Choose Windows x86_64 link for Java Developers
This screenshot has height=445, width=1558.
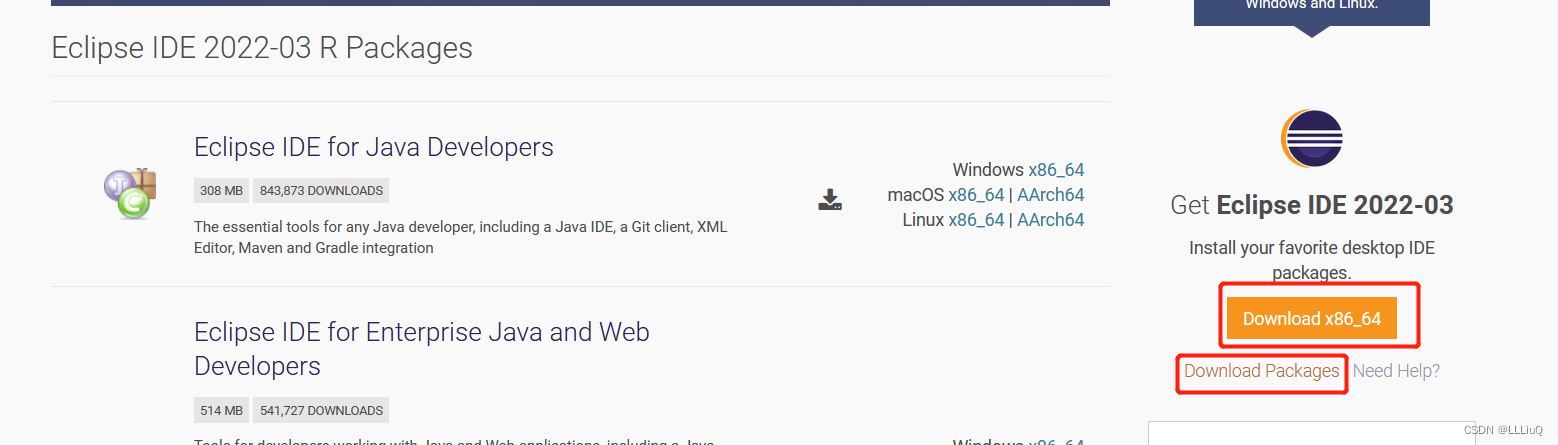point(1056,170)
